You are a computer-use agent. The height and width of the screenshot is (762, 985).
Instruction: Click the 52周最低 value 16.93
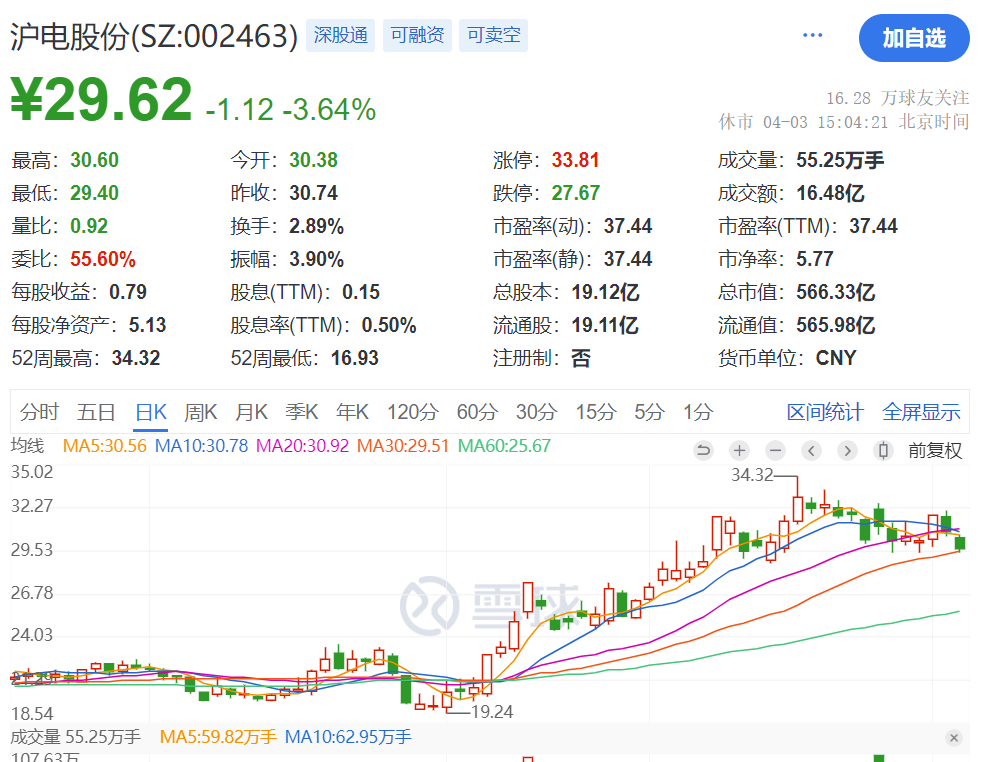(x=354, y=358)
